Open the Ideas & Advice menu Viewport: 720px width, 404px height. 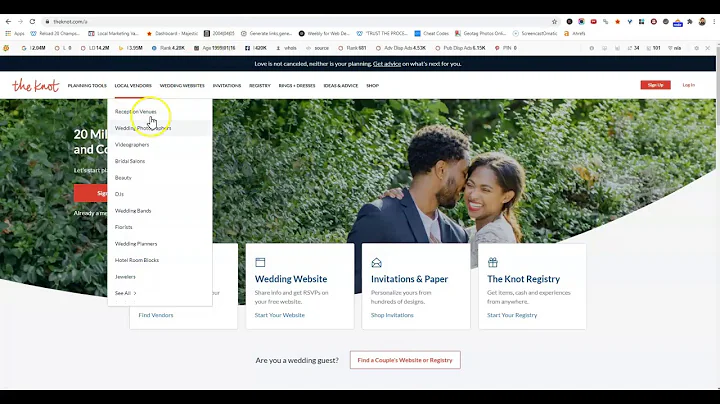(341, 86)
